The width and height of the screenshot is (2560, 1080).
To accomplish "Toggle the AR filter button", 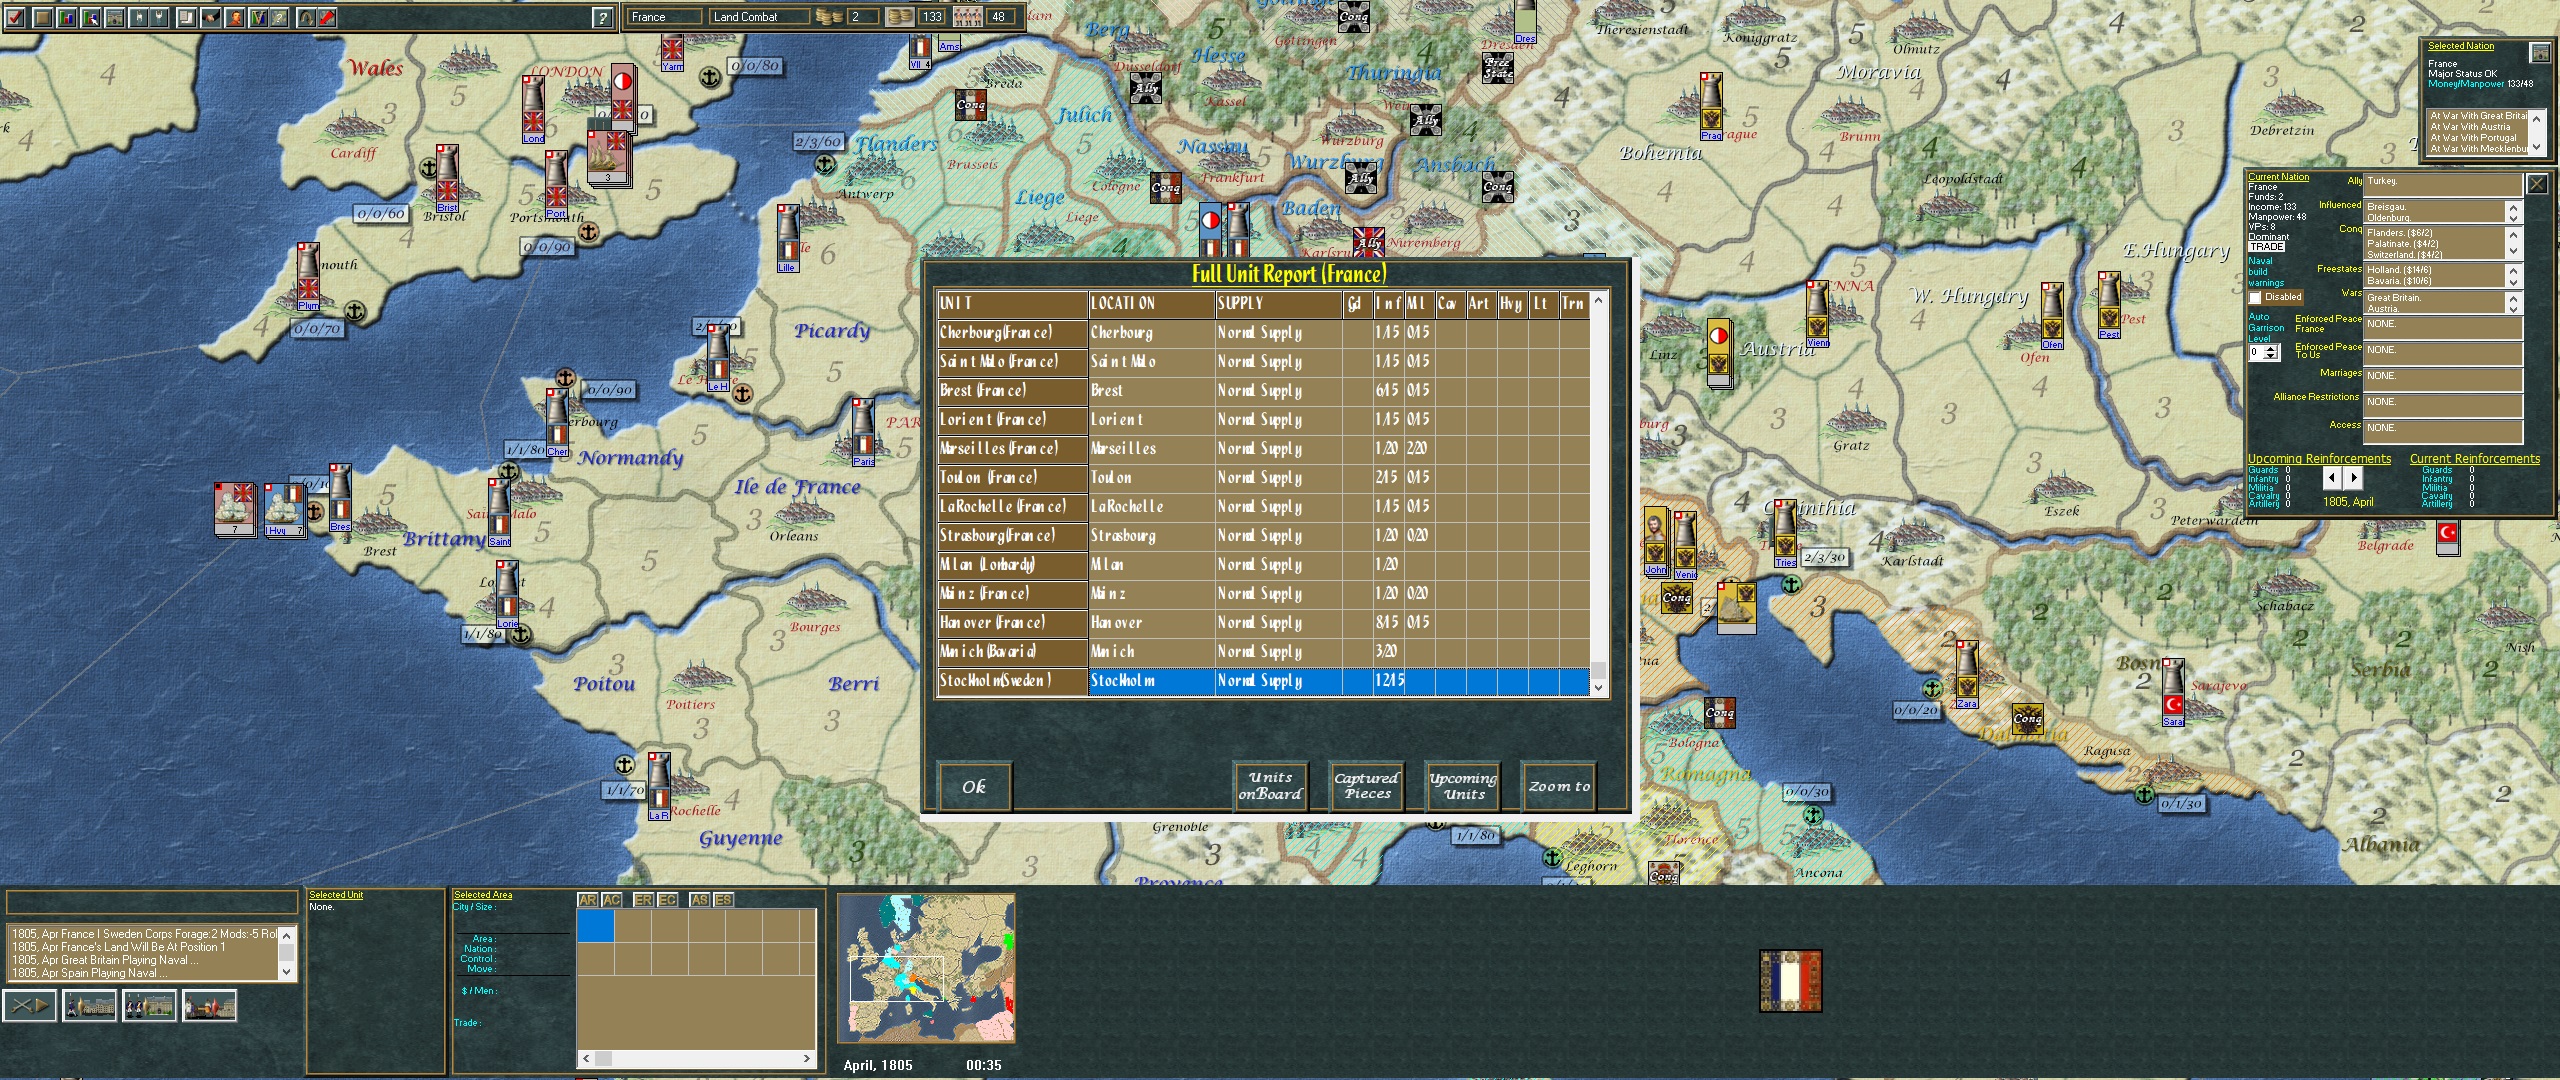I will [x=588, y=900].
